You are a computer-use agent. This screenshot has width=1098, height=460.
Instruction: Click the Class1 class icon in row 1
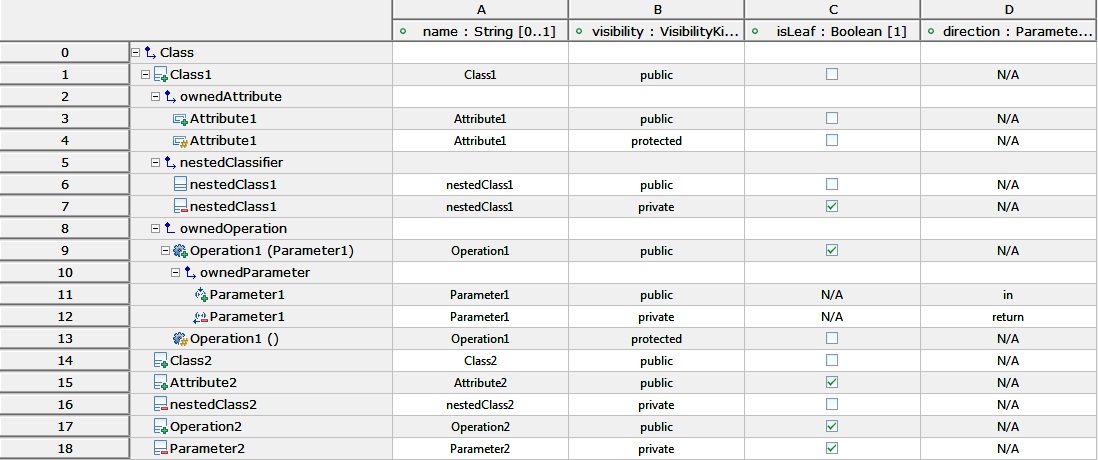160,74
